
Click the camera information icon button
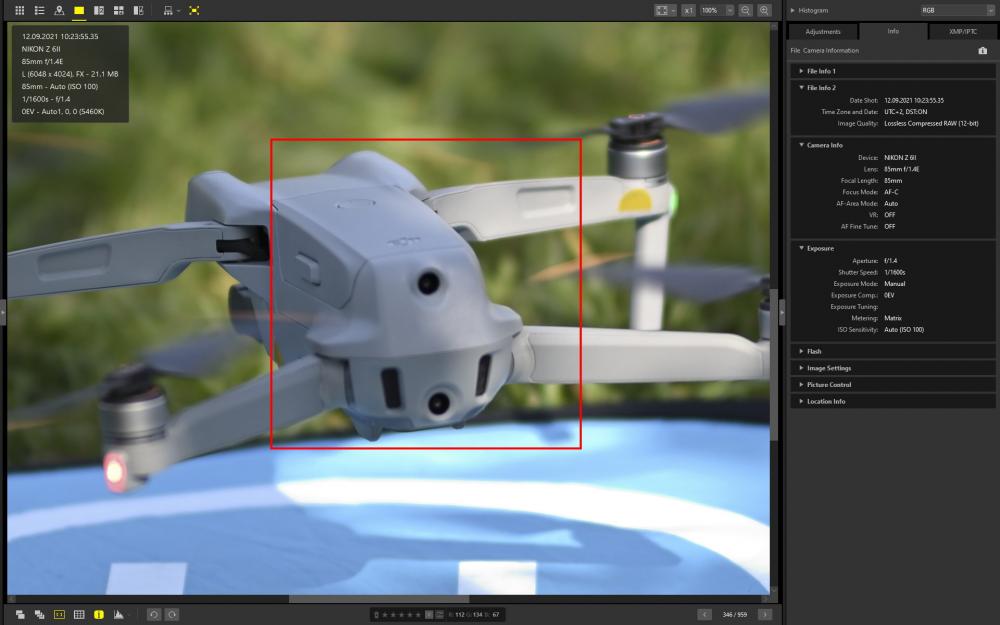(983, 50)
